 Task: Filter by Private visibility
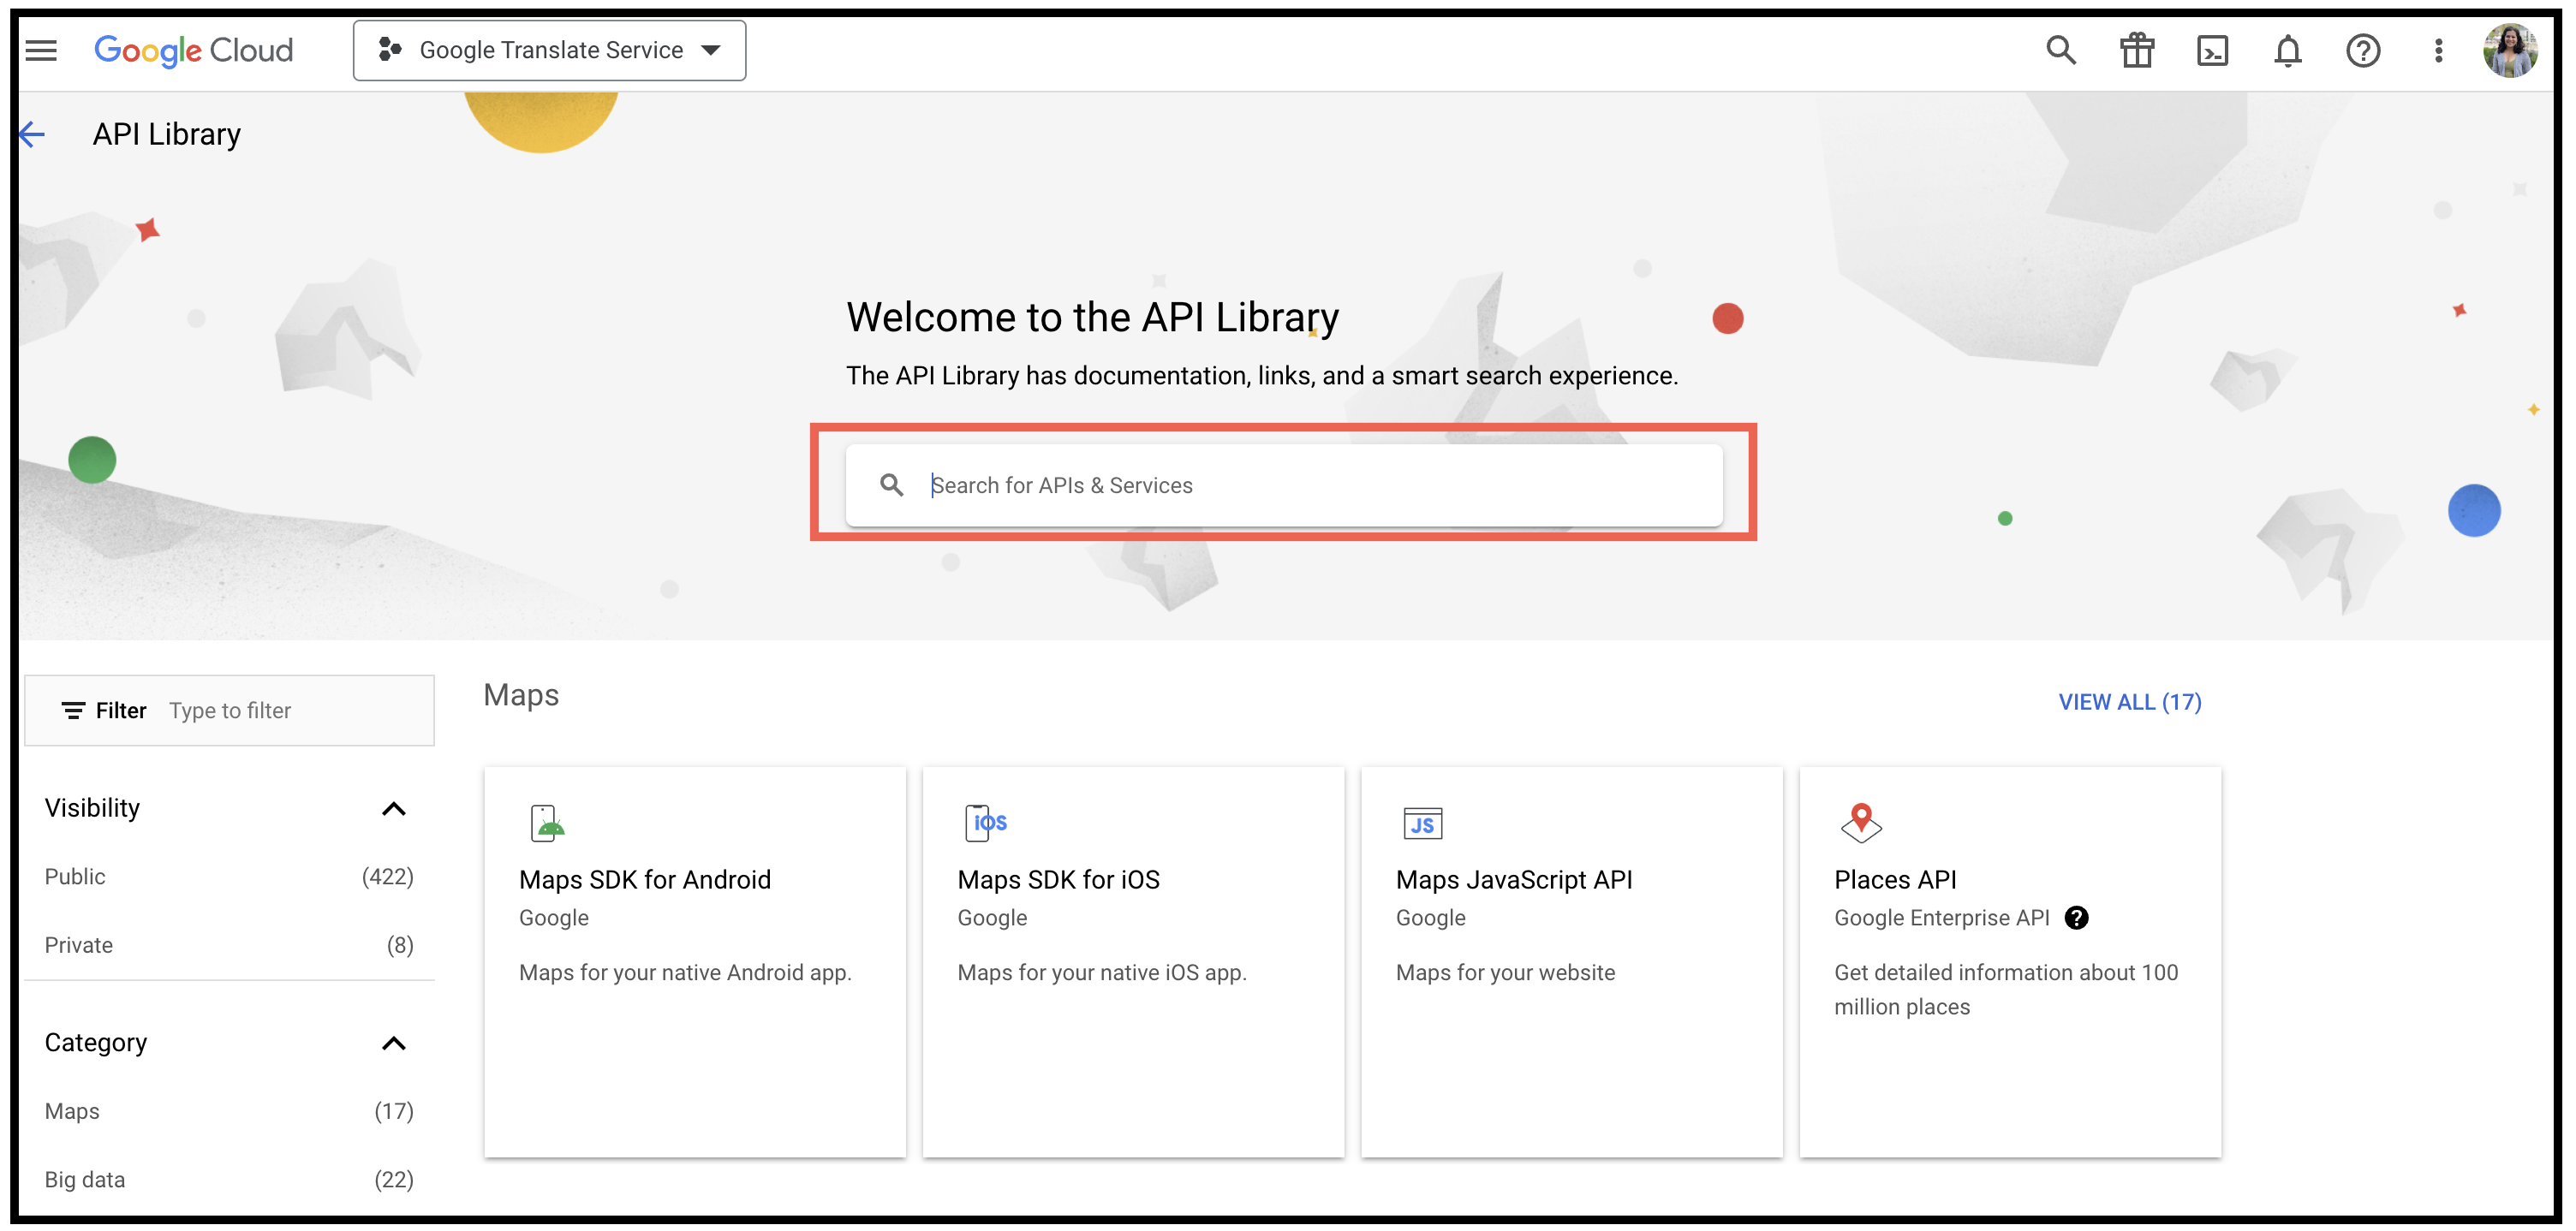[x=229, y=945]
